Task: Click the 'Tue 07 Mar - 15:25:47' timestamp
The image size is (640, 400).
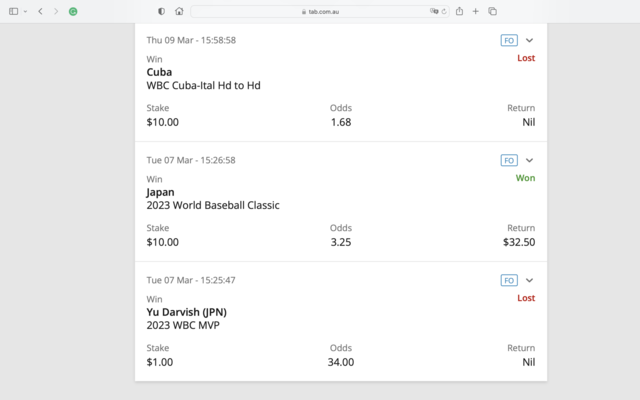Action: (x=191, y=280)
